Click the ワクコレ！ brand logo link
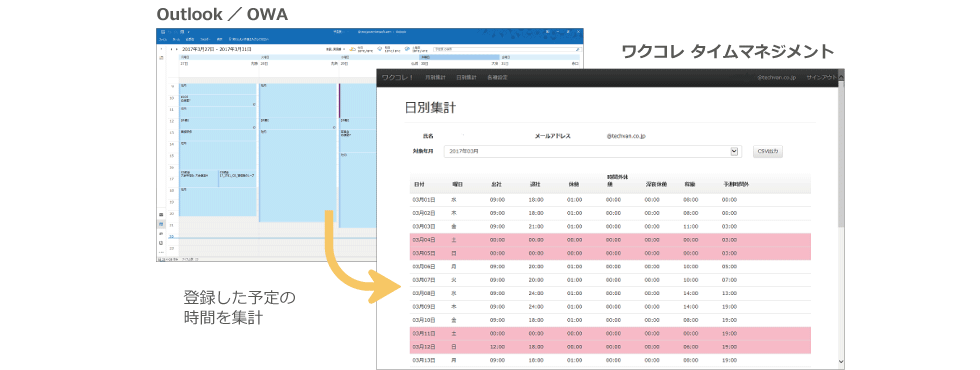 [x=398, y=78]
